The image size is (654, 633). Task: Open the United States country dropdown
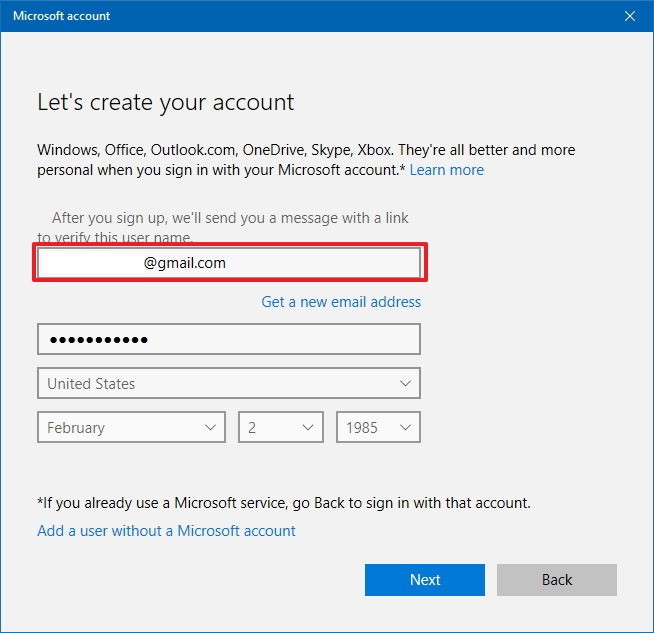click(229, 383)
